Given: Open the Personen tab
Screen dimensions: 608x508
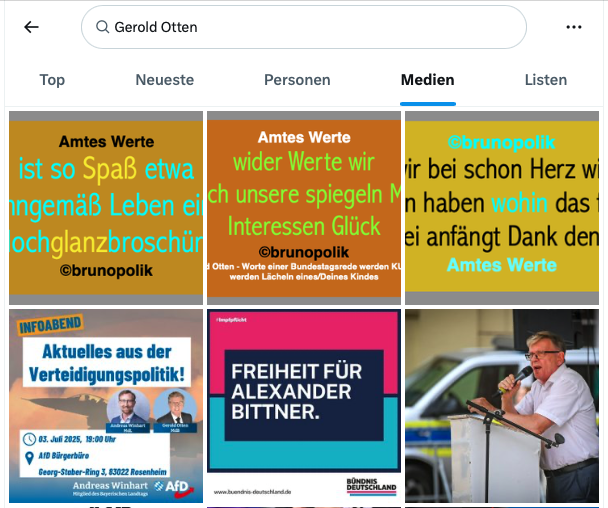Looking at the screenshot, I should pyautogui.click(x=297, y=80).
